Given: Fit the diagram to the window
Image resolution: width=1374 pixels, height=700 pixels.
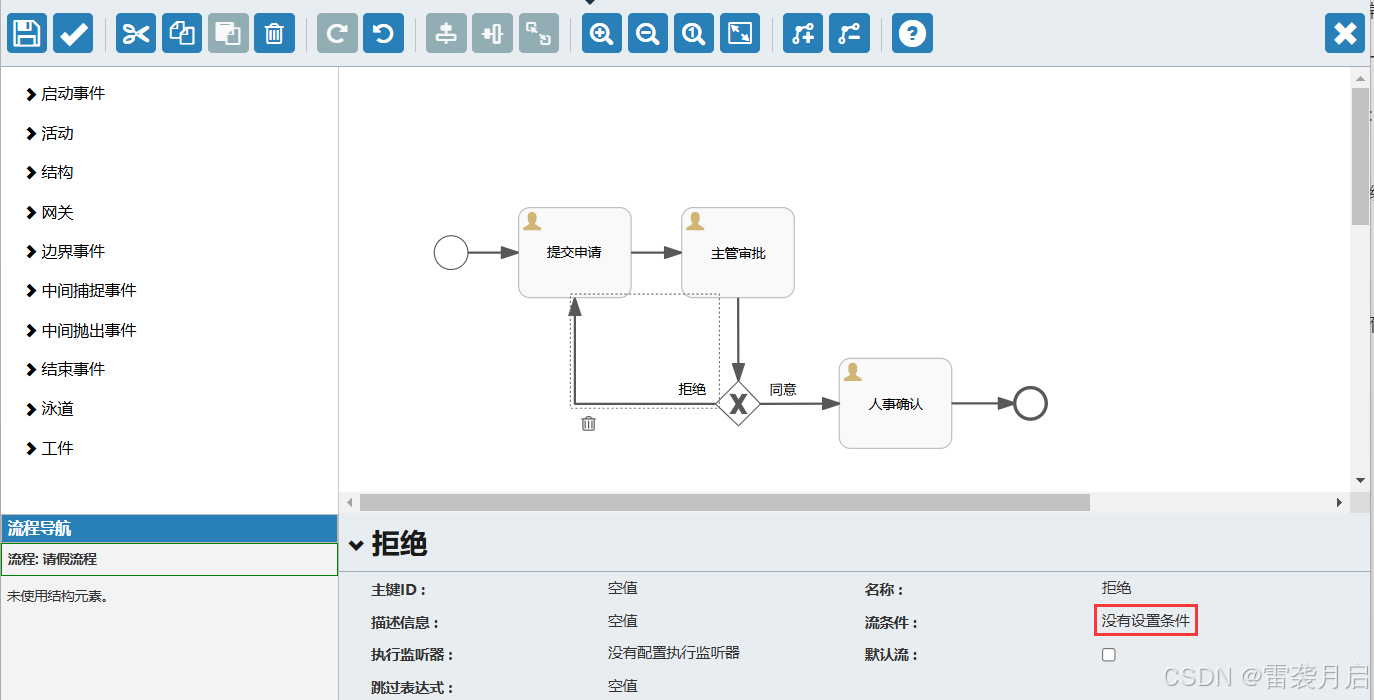Looking at the screenshot, I should 740,33.
